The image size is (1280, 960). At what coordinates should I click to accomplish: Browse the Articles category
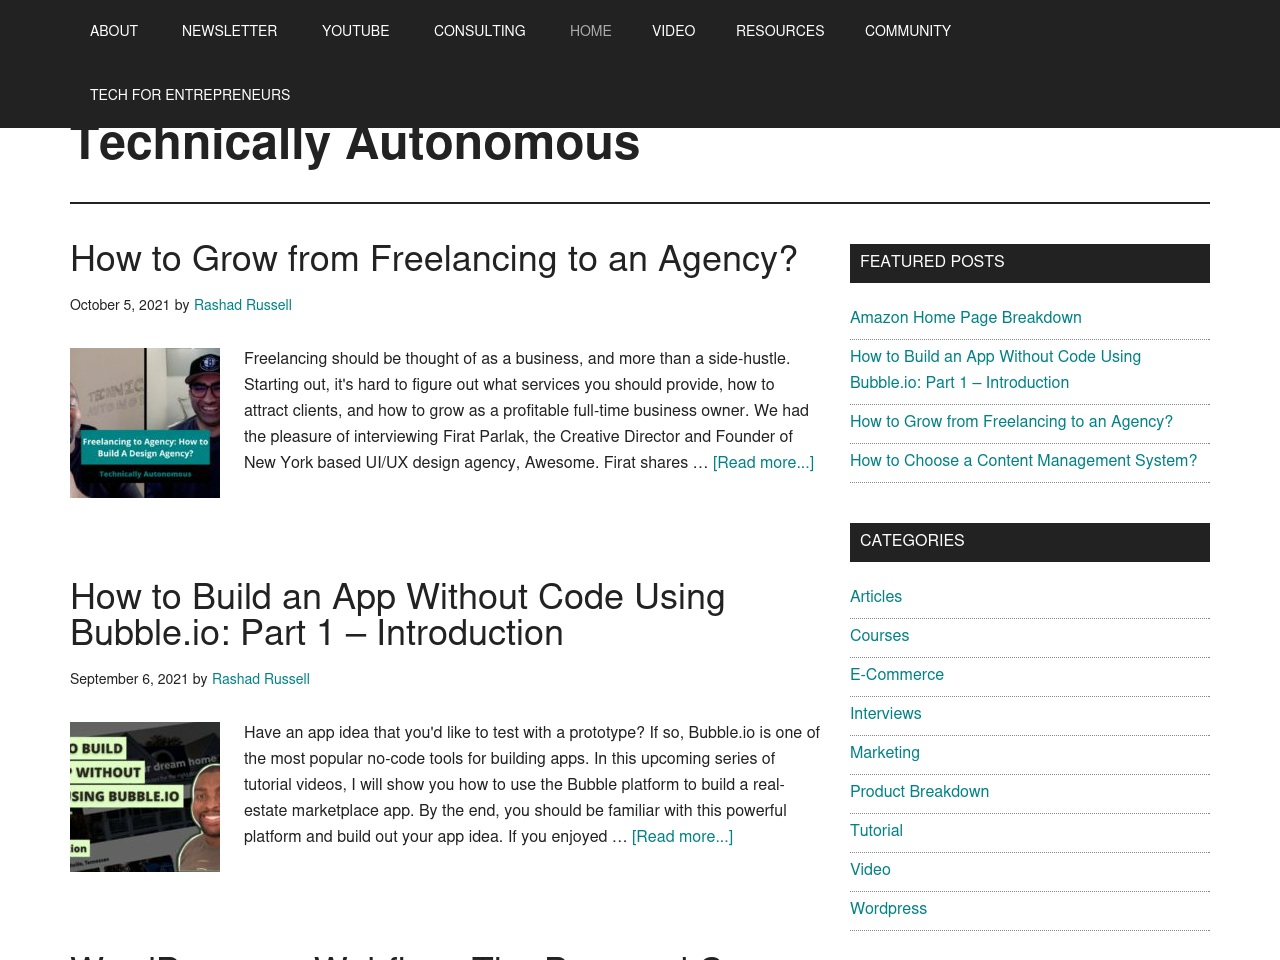click(876, 596)
